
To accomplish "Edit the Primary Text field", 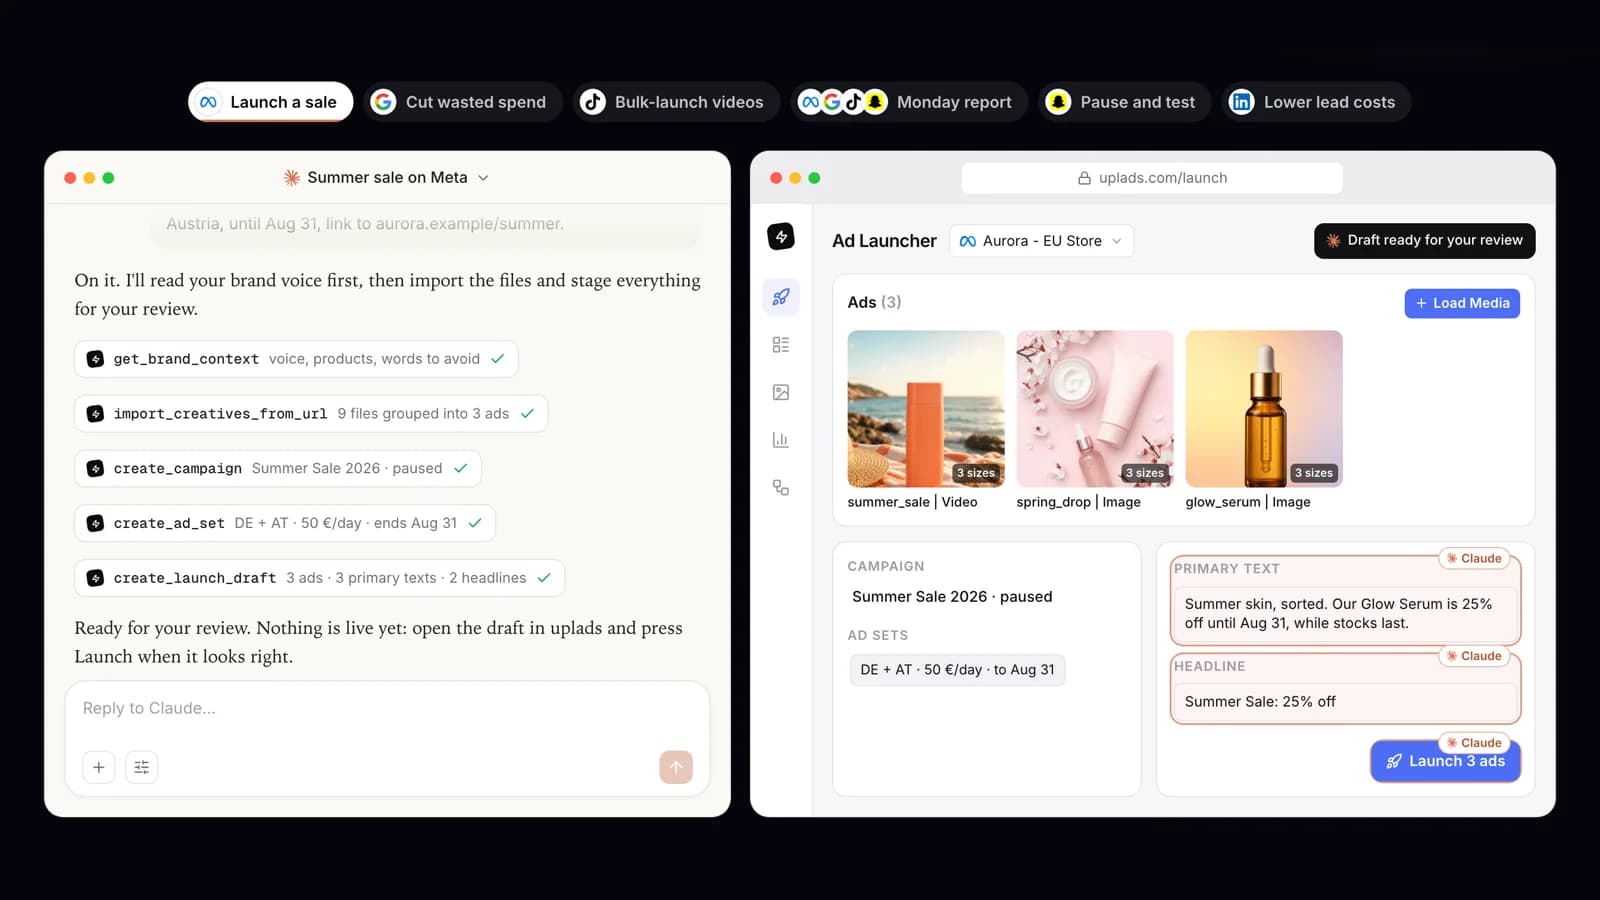I will 1345,613.
